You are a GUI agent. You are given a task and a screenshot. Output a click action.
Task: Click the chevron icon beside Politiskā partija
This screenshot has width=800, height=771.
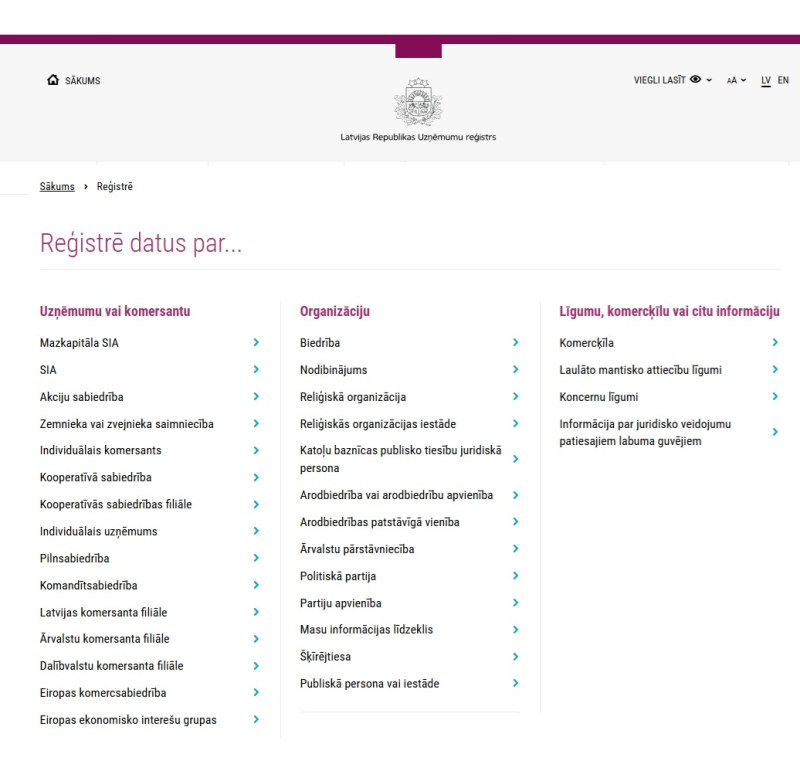[x=516, y=576]
